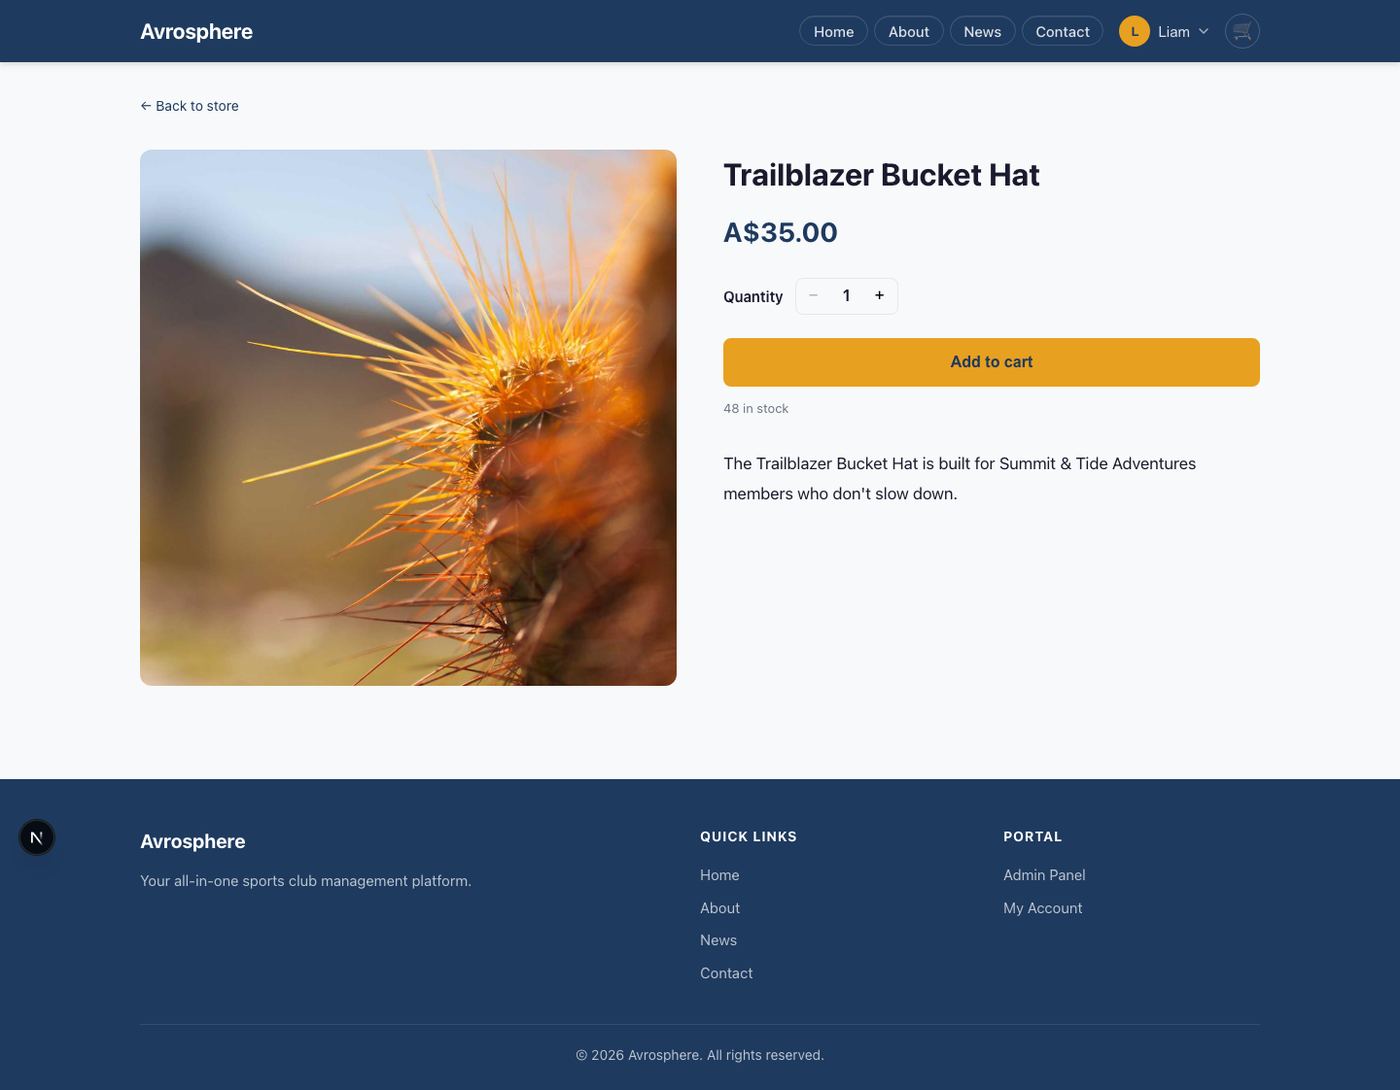Decrease quantity with the minus icon

(x=813, y=295)
